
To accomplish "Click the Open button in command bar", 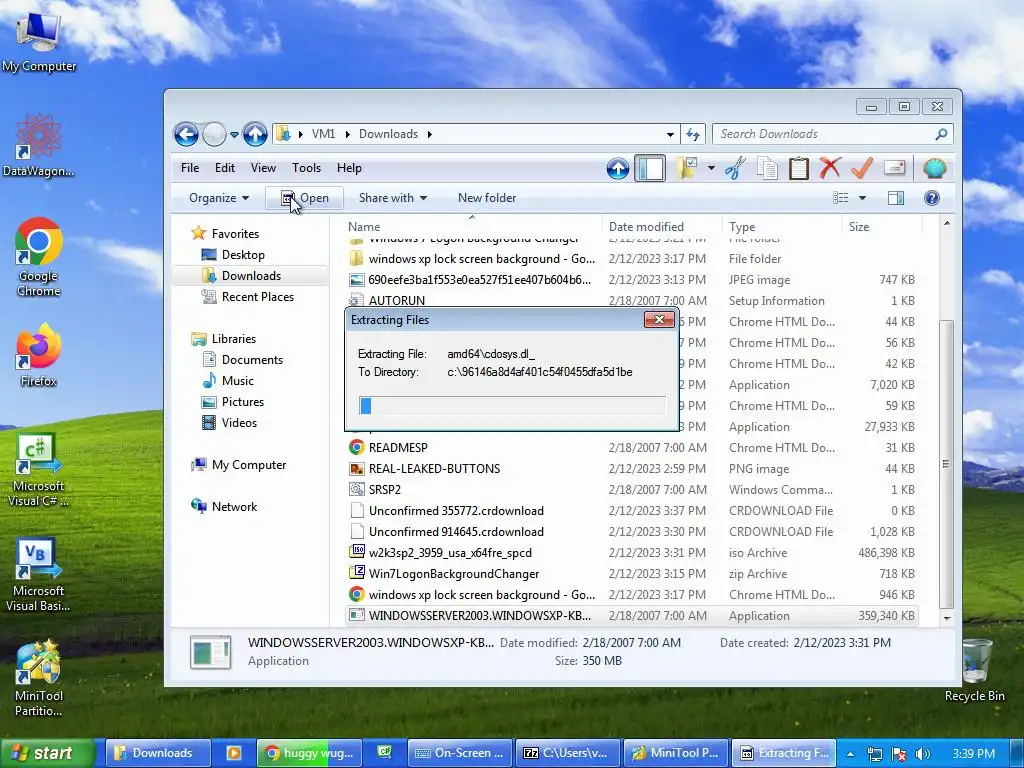I will 304,198.
